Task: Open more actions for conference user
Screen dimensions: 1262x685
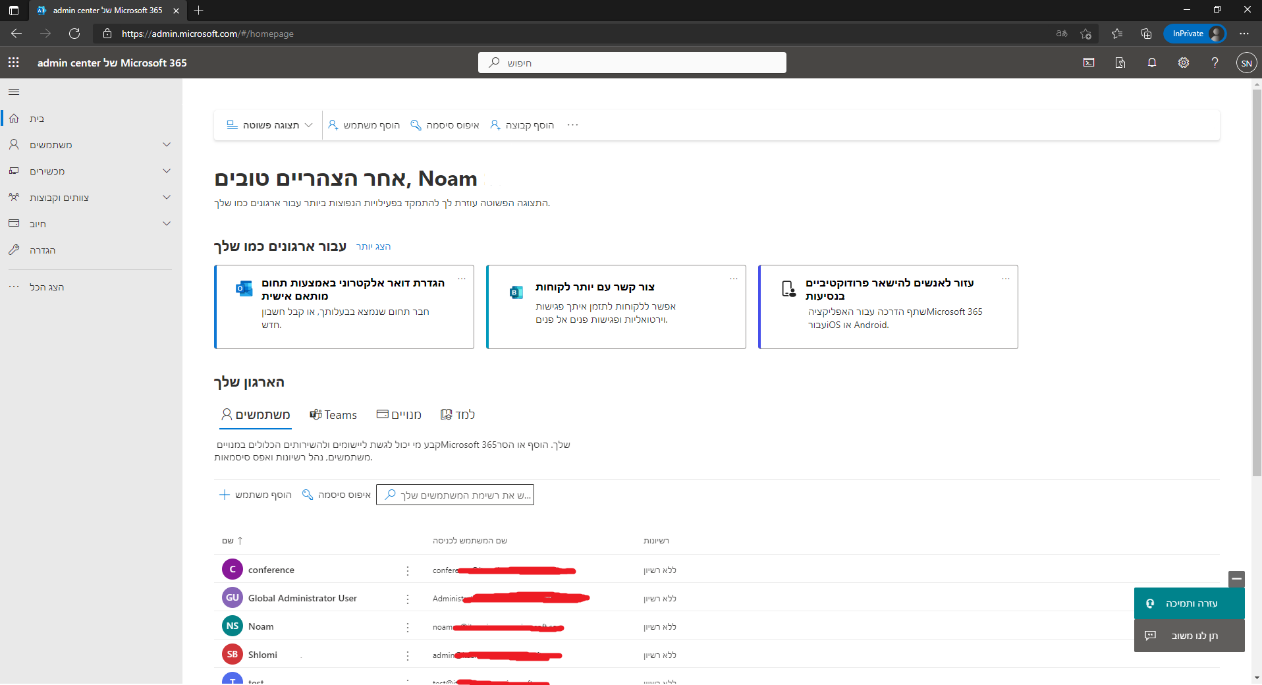Action: point(407,570)
